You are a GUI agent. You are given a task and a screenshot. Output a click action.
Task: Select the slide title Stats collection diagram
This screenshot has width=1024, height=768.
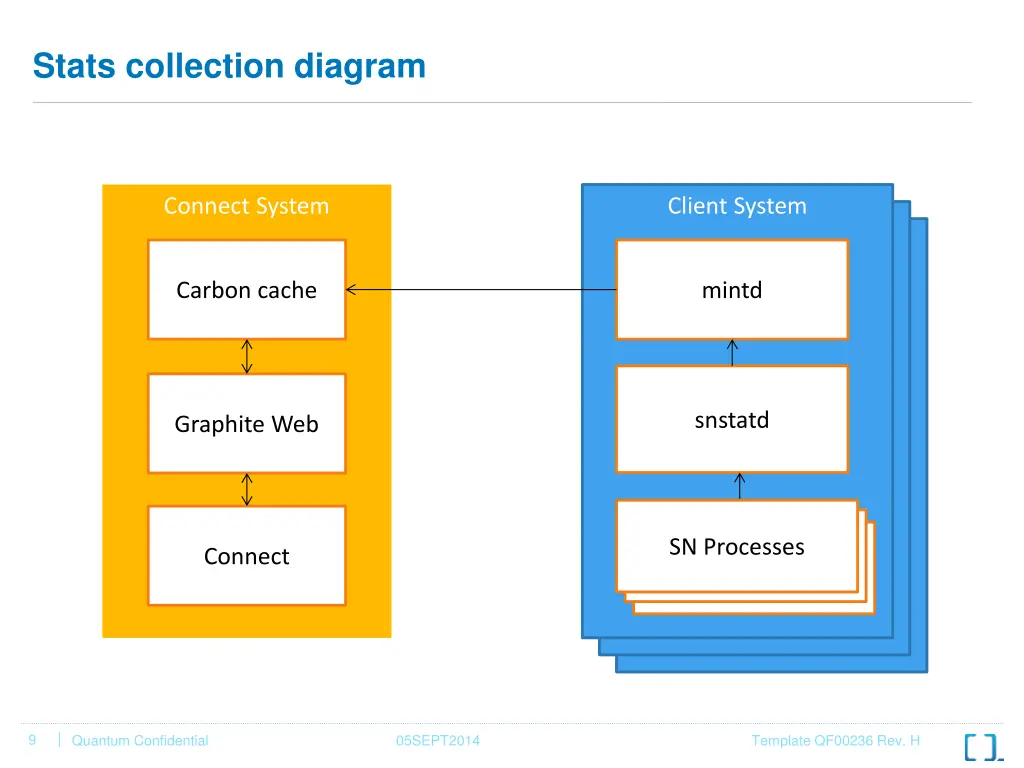pos(229,66)
